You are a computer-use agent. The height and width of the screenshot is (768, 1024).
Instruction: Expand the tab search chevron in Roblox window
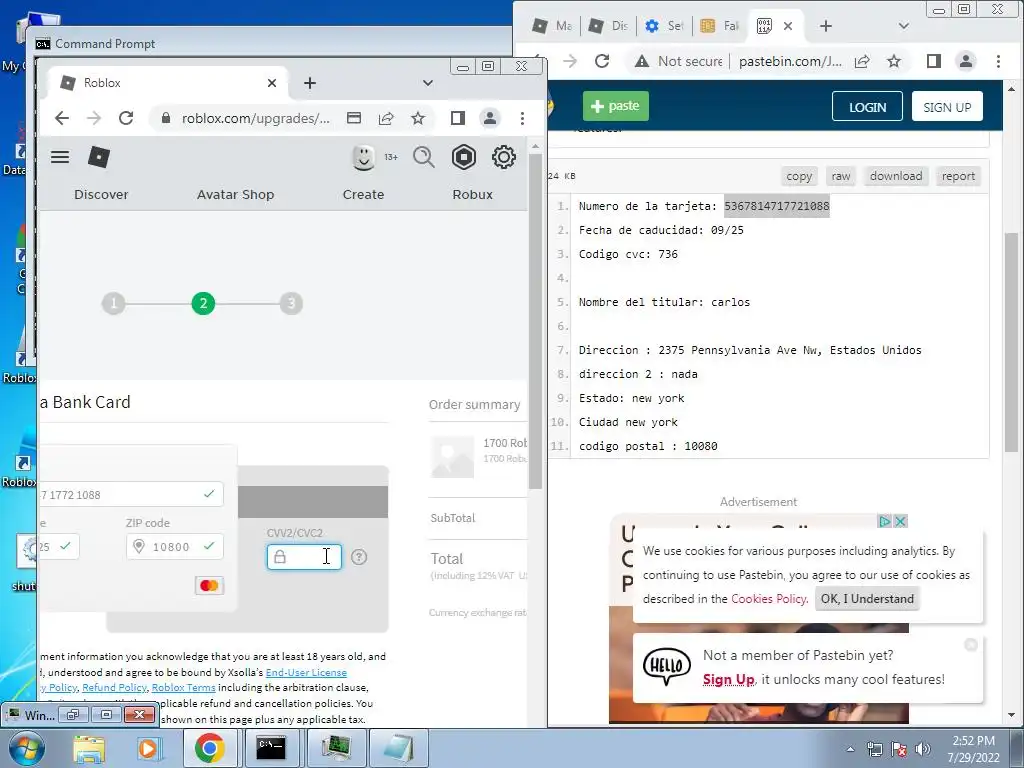coord(428,83)
